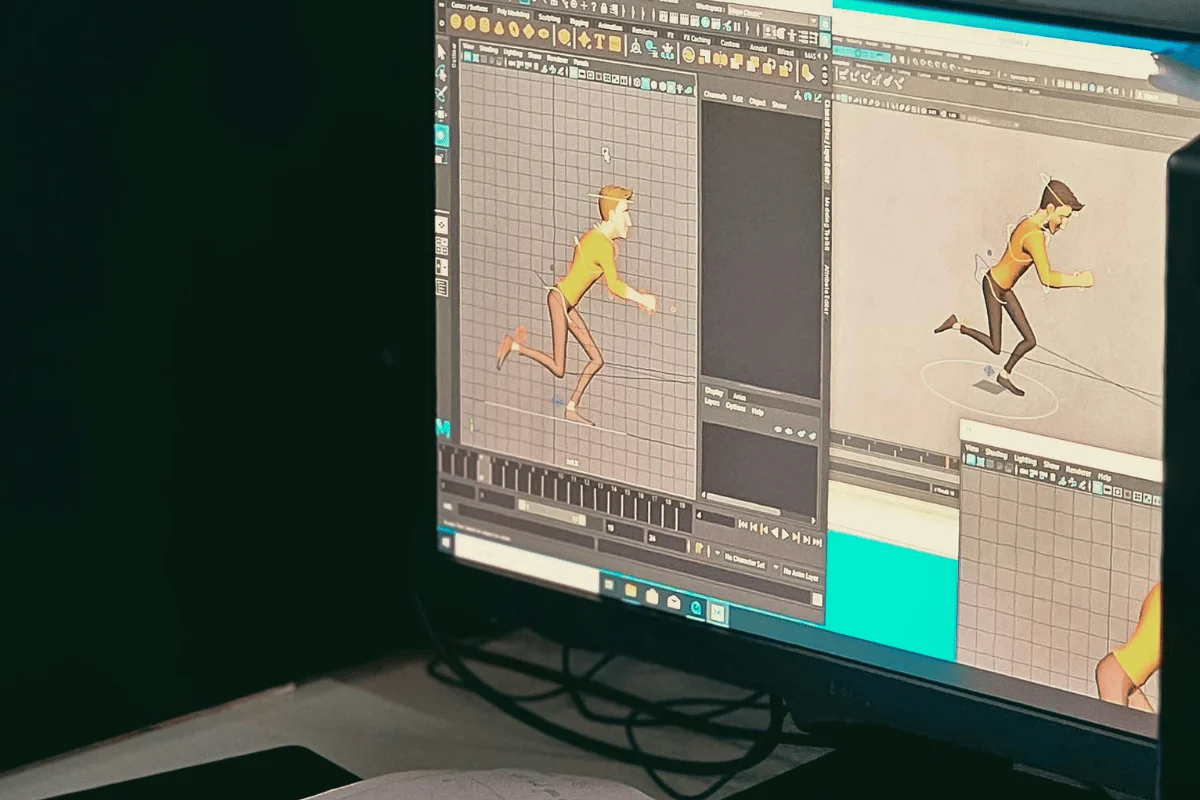Screen dimensions: 1200x800
Task: Click the Set Key icon by range fields
Action: click(698, 548)
